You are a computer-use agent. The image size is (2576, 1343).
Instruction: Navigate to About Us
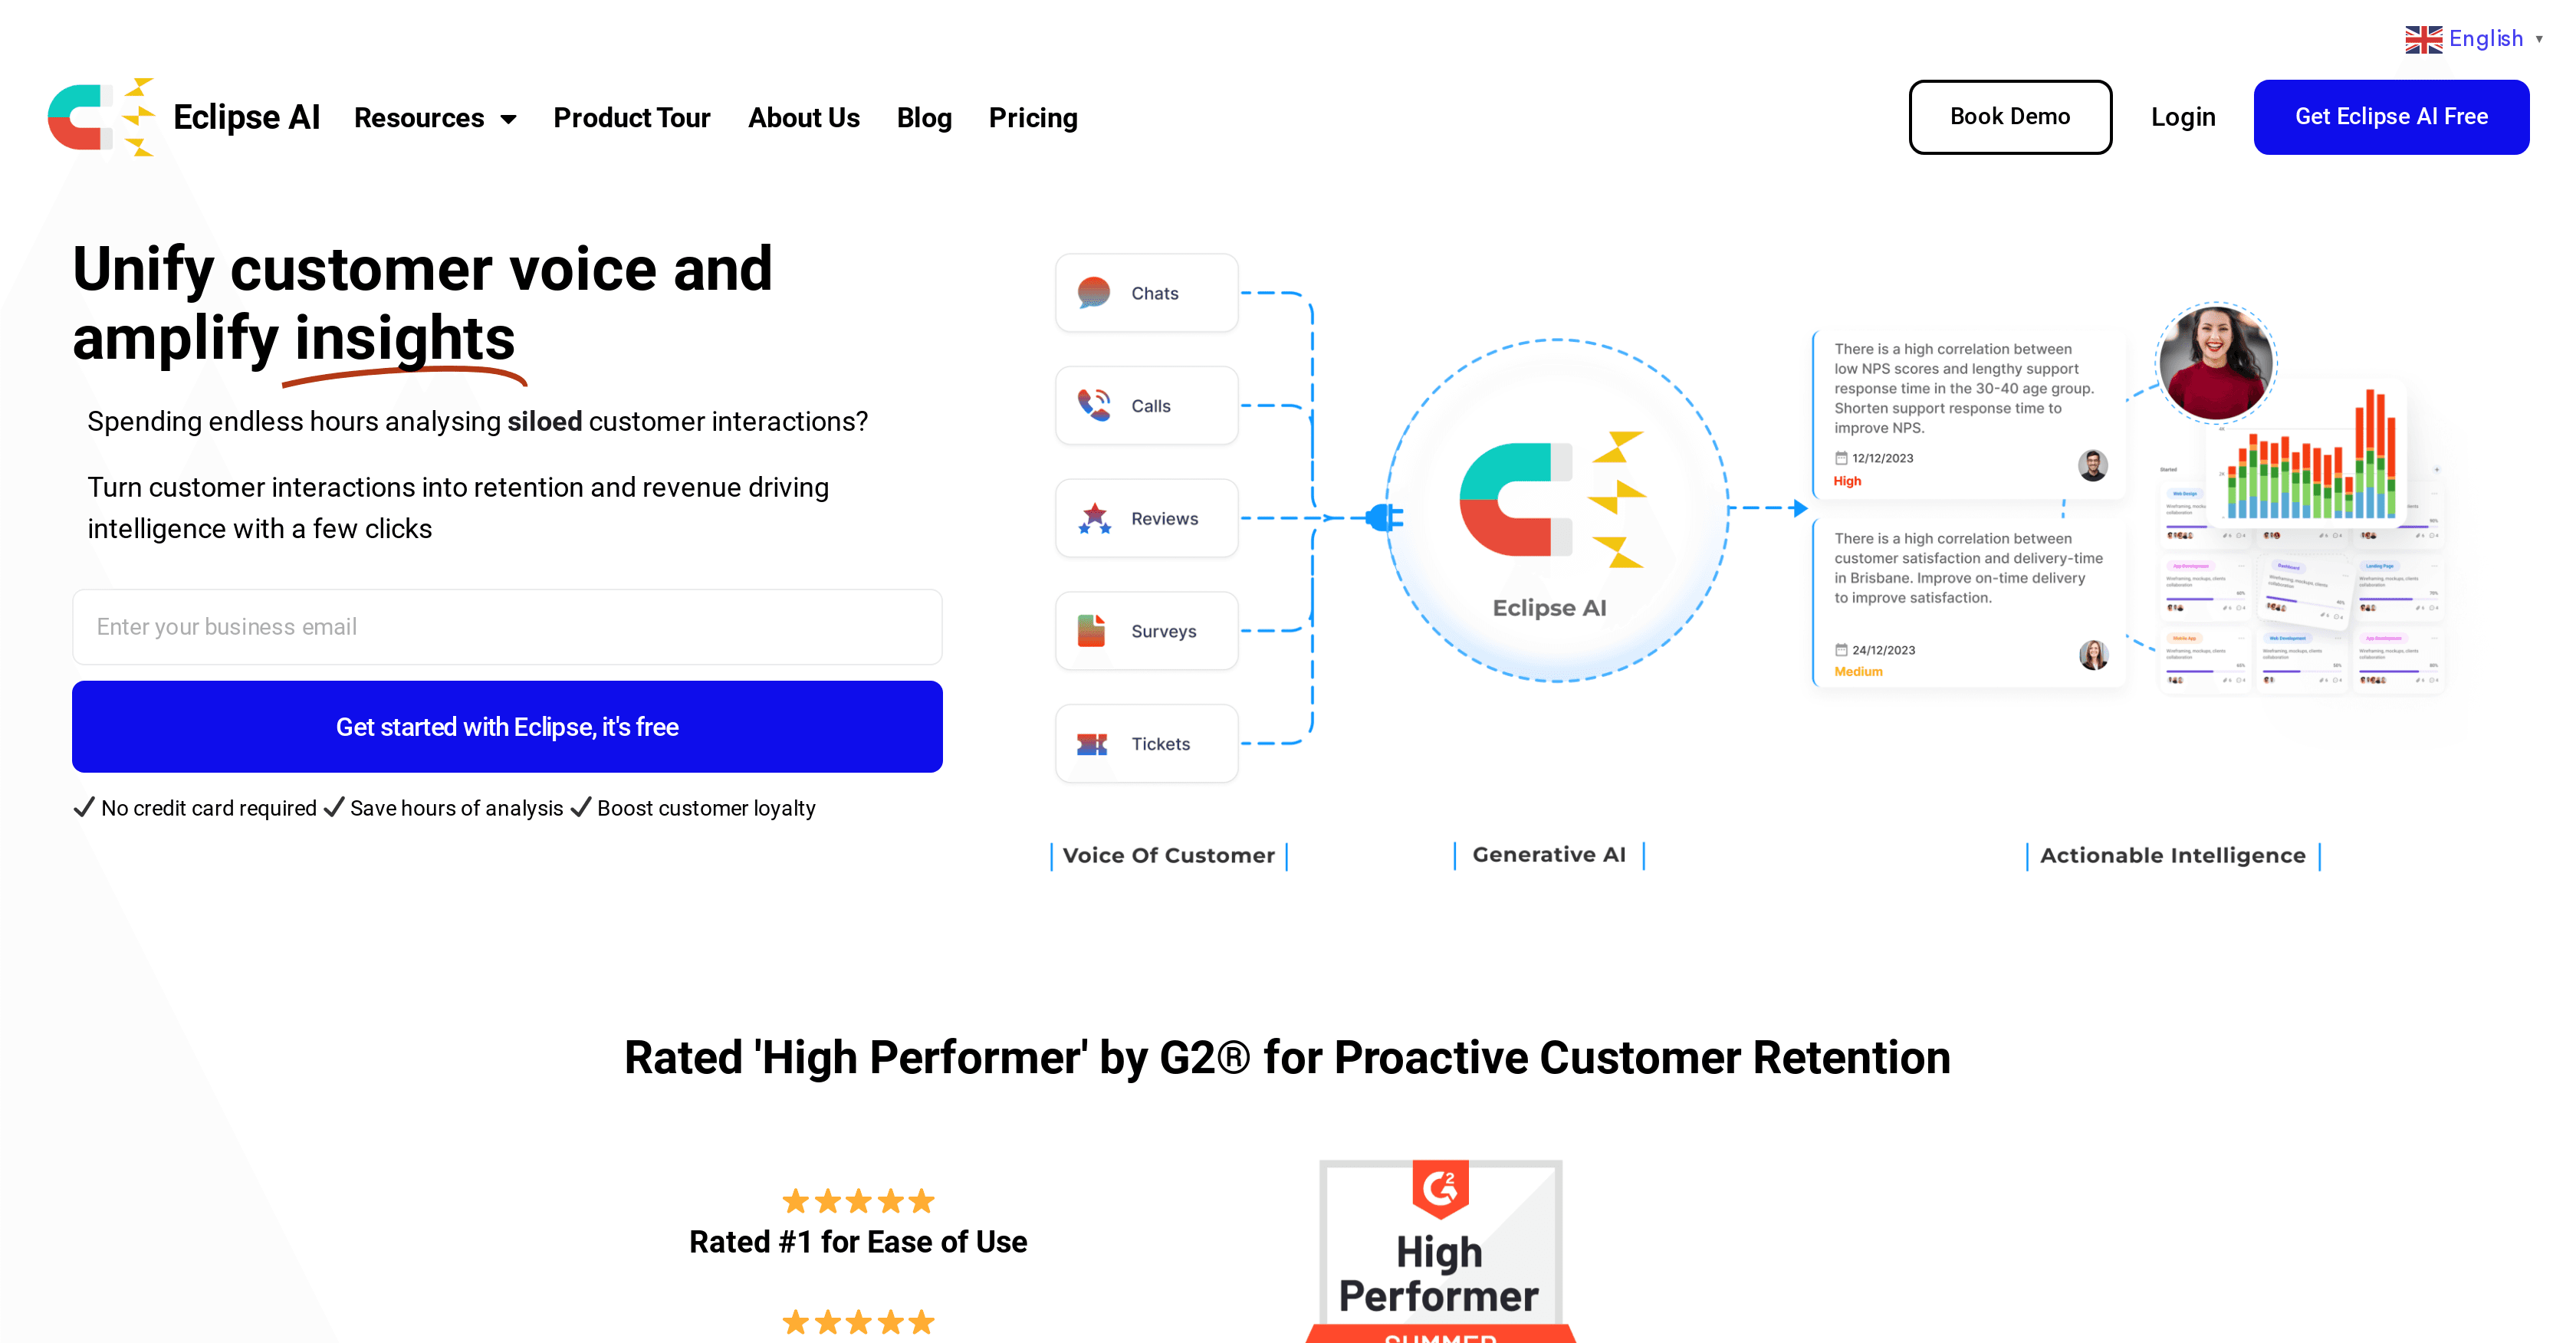pyautogui.click(x=804, y=118)
